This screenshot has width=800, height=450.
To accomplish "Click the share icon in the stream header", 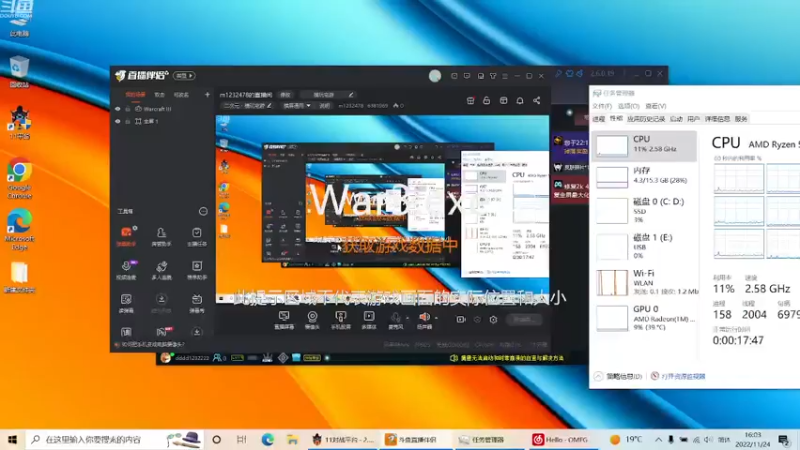I will click(x=536, y=101).
